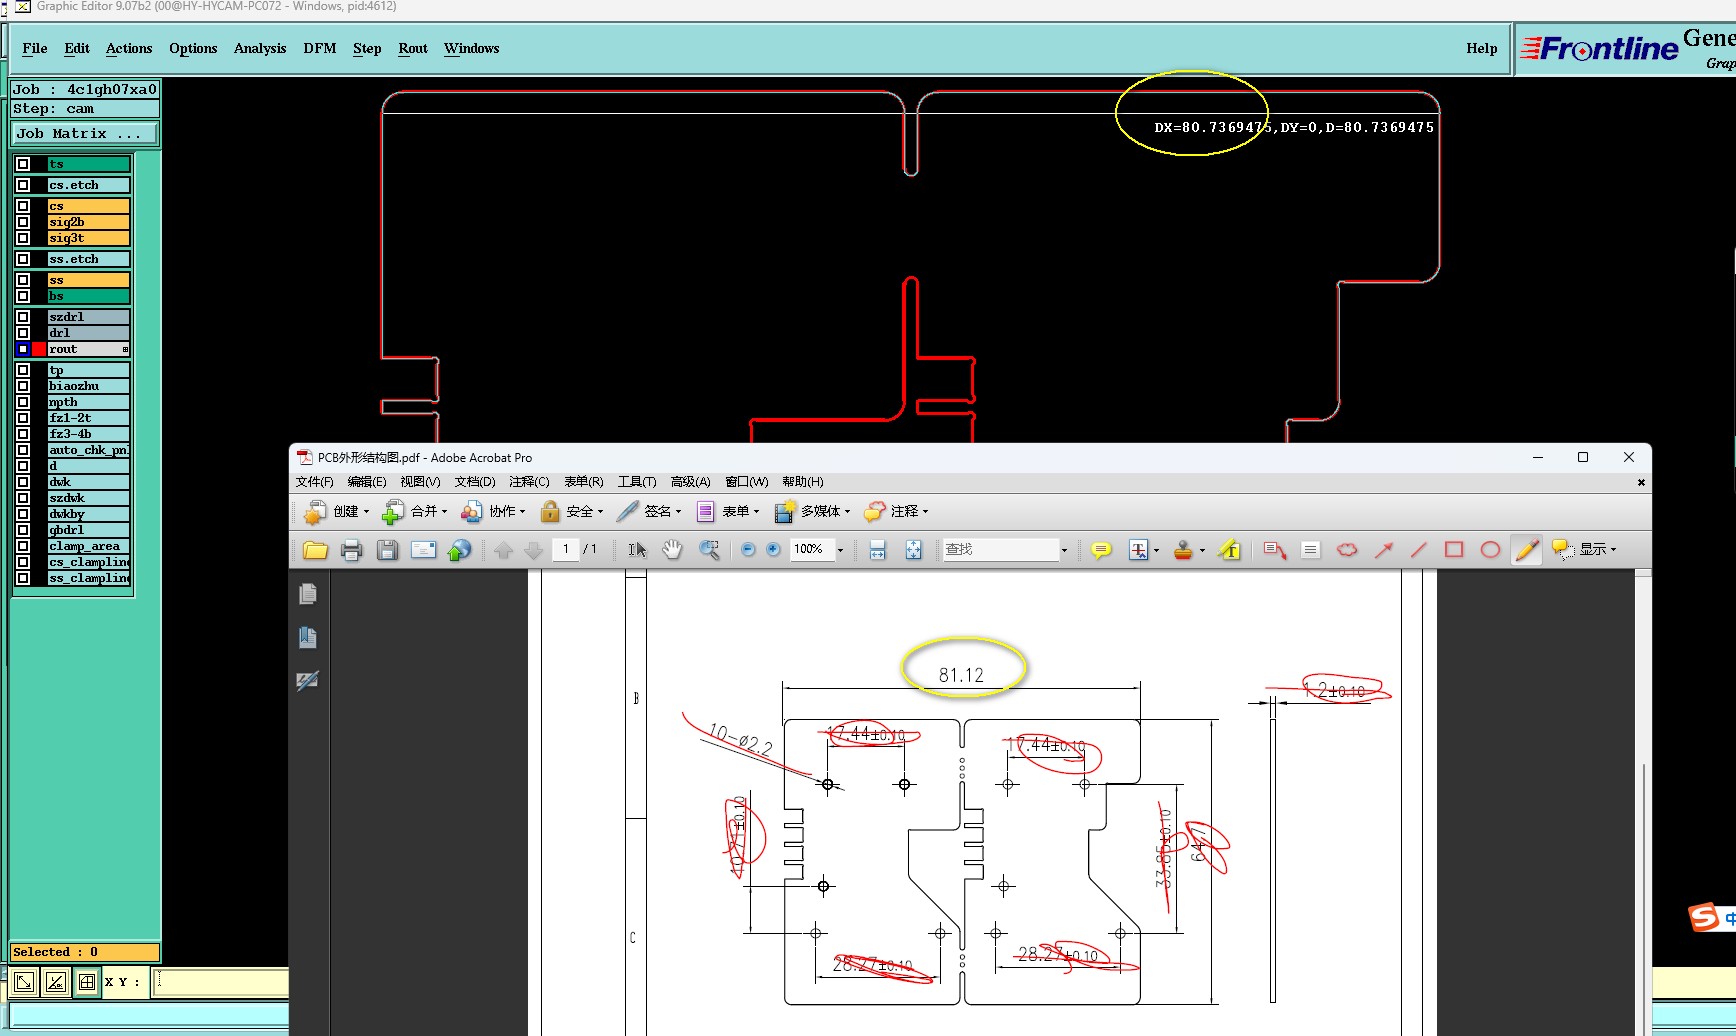Select the rectangle markup tool
This screenshot has width=1736, height=1036.
click(x=1454, y=550)
